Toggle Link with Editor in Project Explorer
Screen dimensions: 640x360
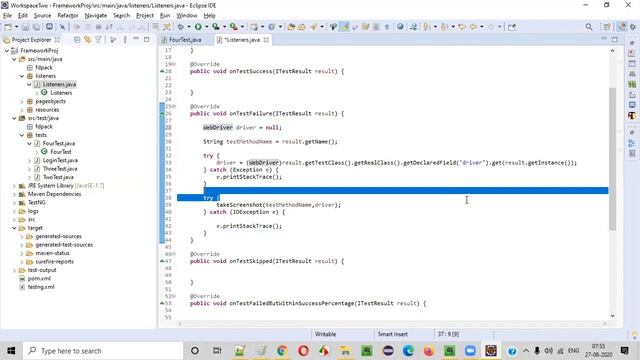[87, 40]
